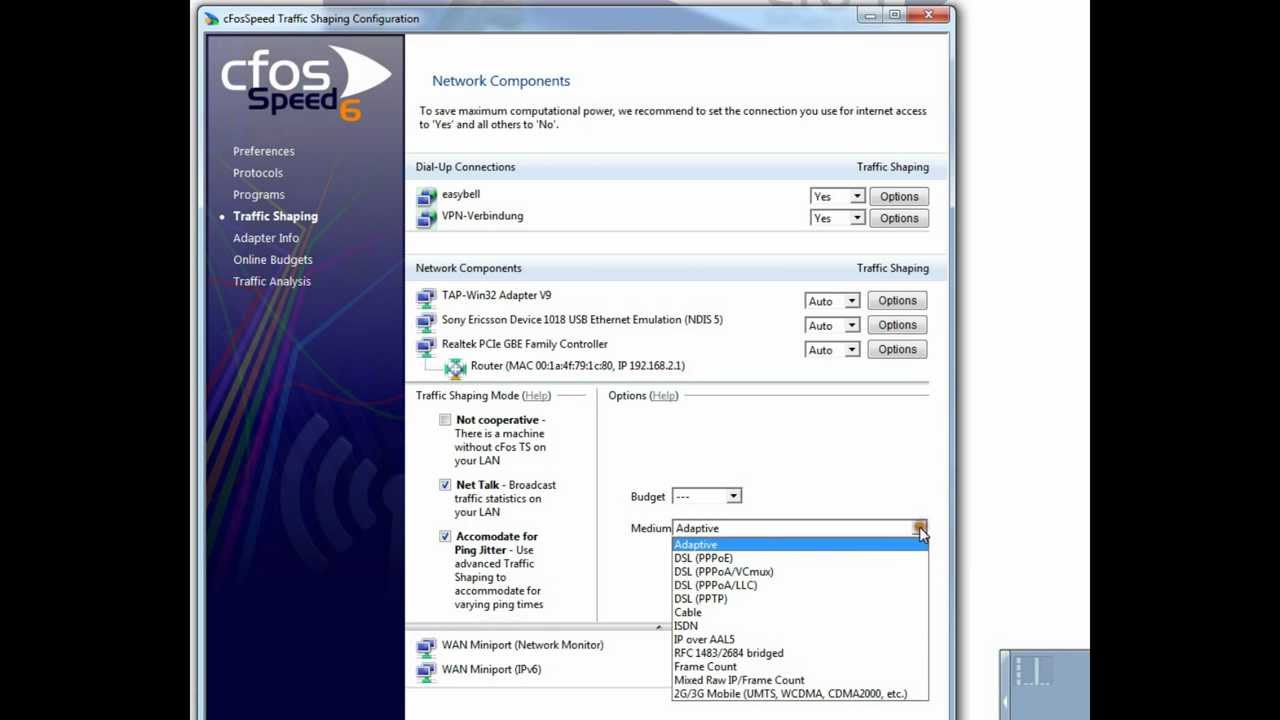
Task: Click the WAN Miniport (IPv6) icon
Action: coord(427,671)
